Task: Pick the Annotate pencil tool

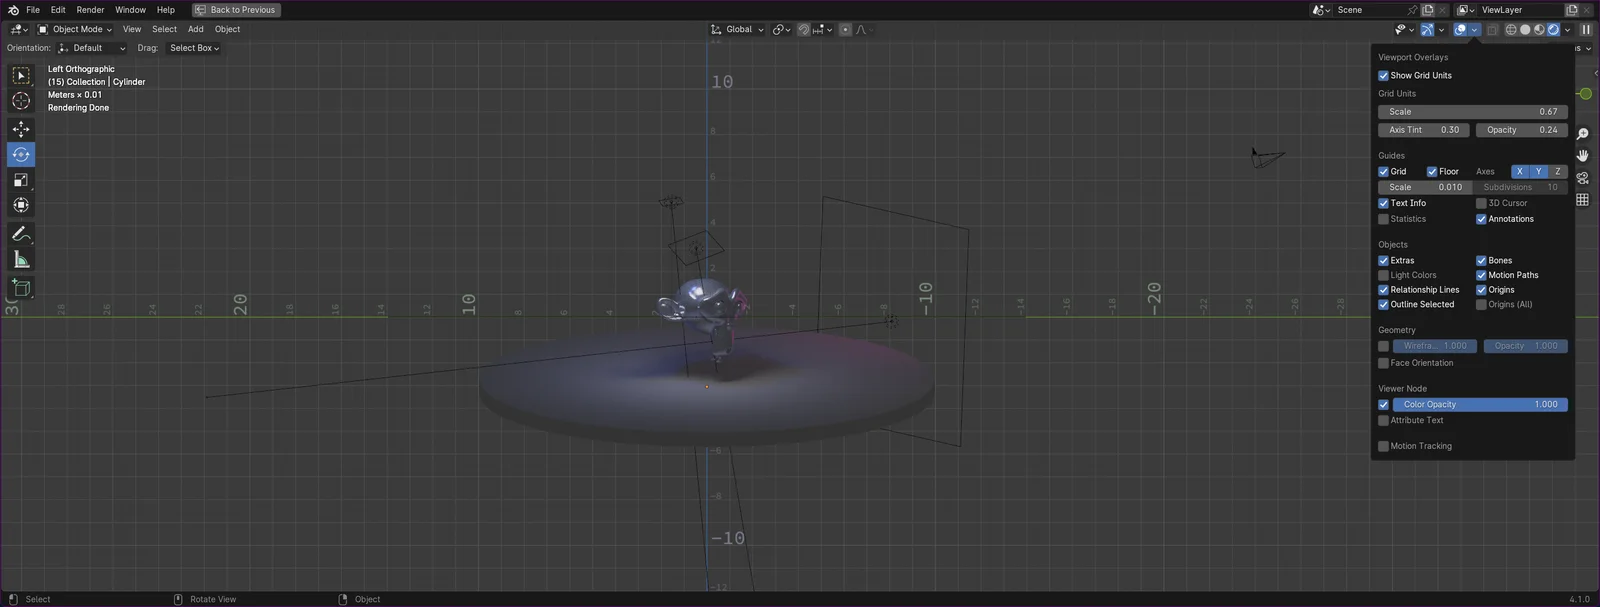Action: pyautogui.click(x=21, y=234)
